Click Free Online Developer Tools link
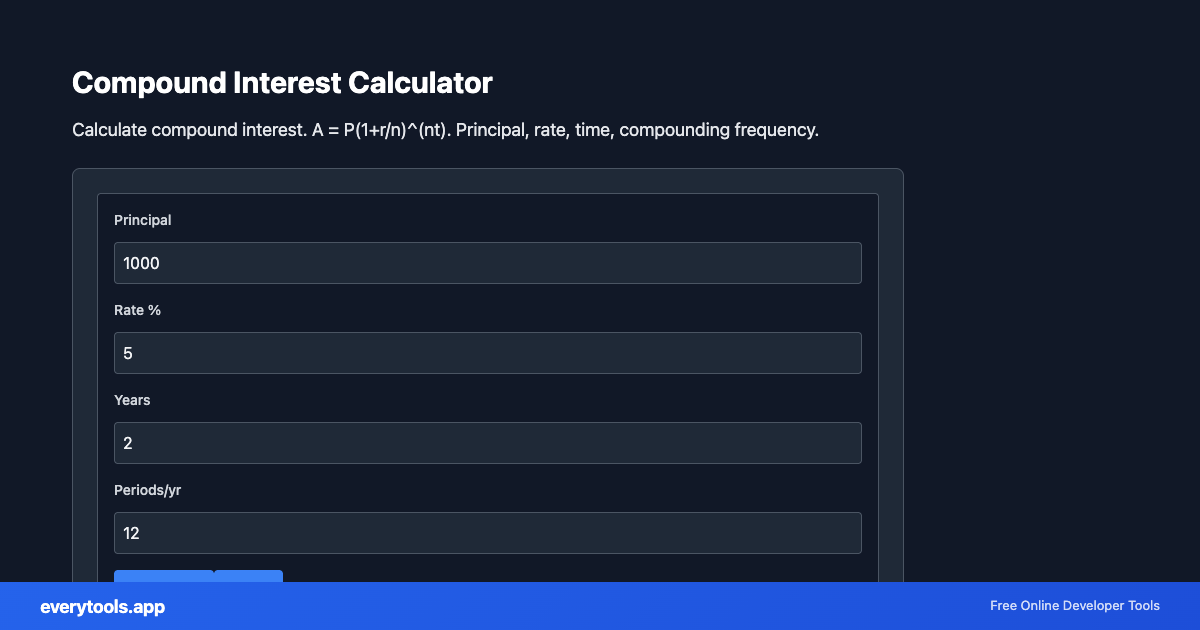This screenshot has width=1200, height=630. pyautogui.click(x=1074, y=606)
